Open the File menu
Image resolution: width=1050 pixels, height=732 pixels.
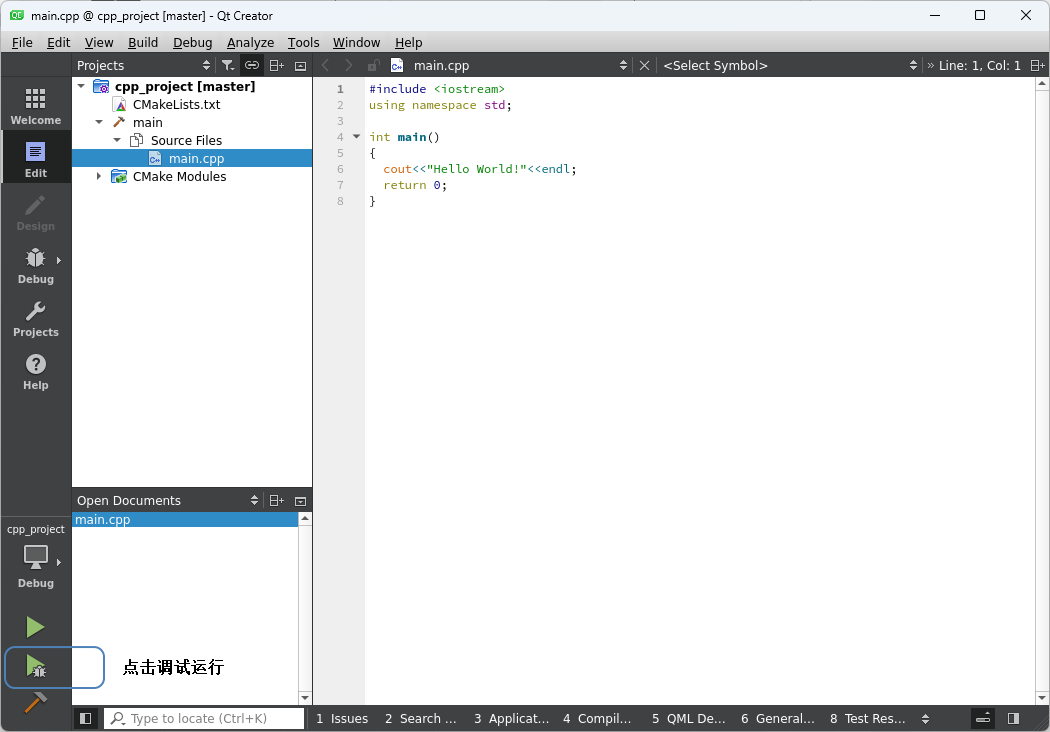click(x=22, y=42)
